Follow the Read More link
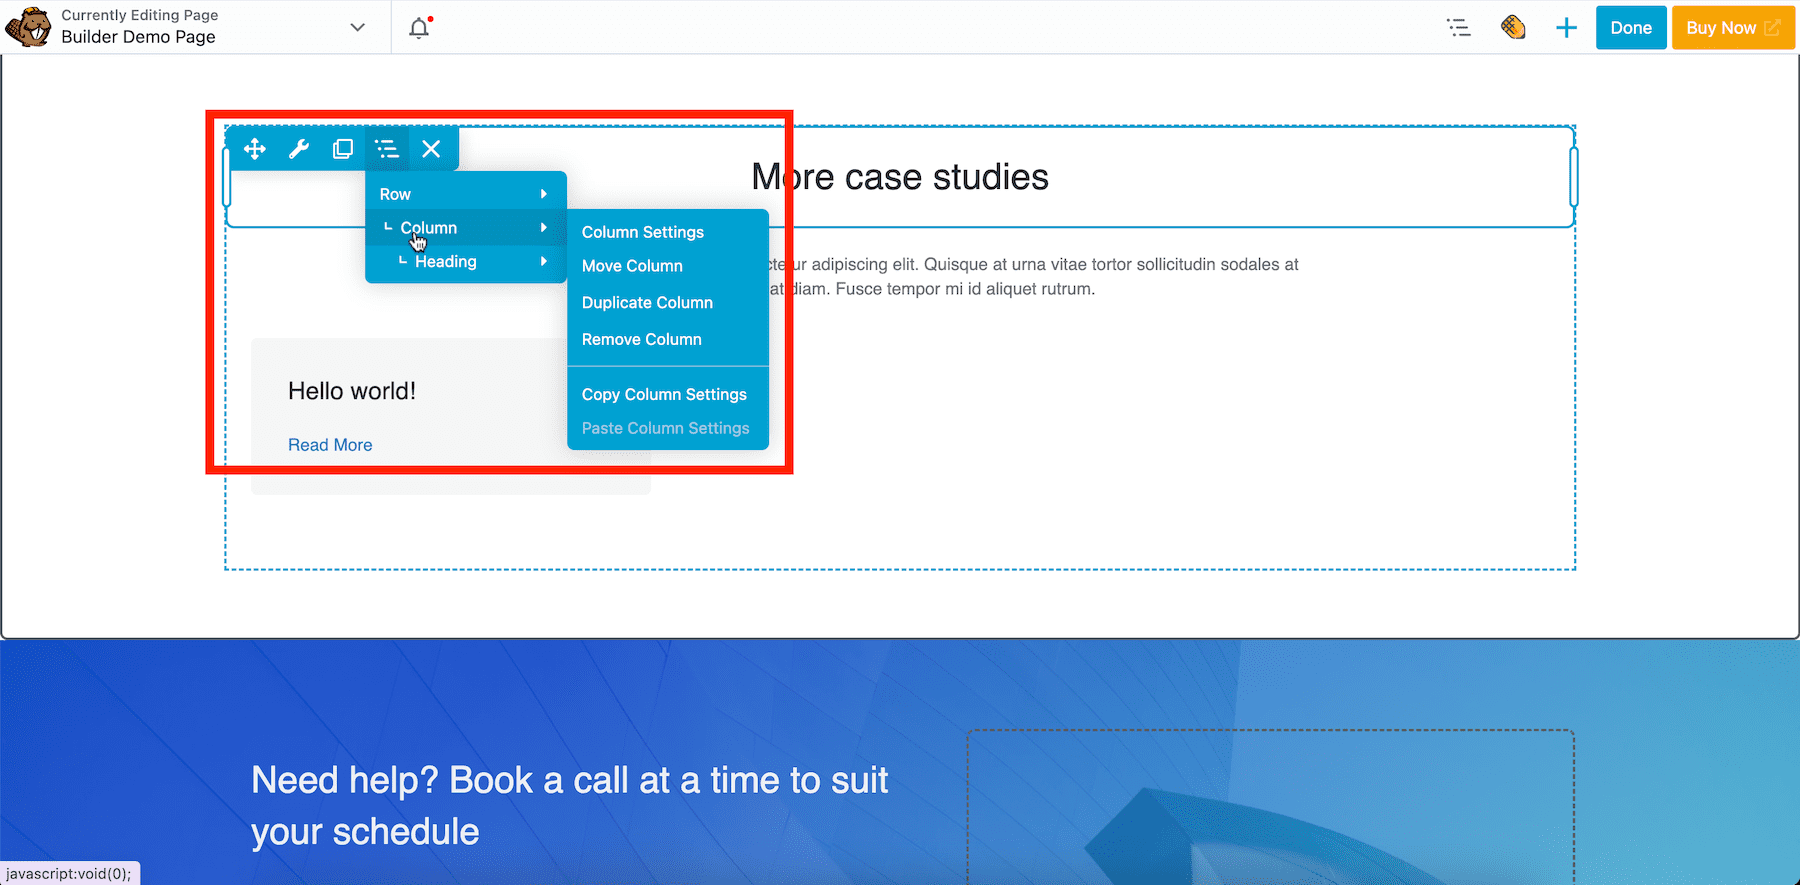This screenshot has height=885, width=1800. coord(330,445)
